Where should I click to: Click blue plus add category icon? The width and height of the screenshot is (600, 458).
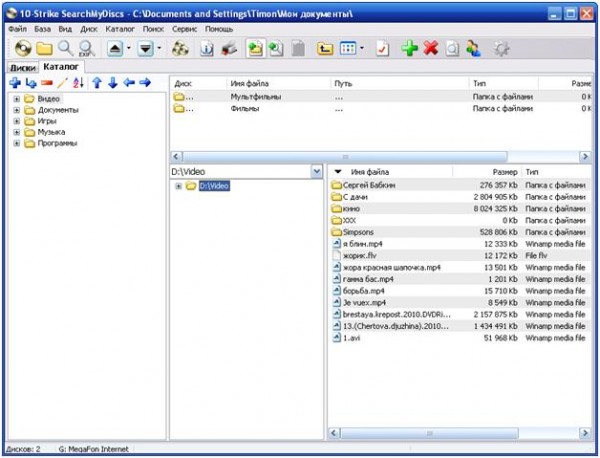click(x=15, y=83)
